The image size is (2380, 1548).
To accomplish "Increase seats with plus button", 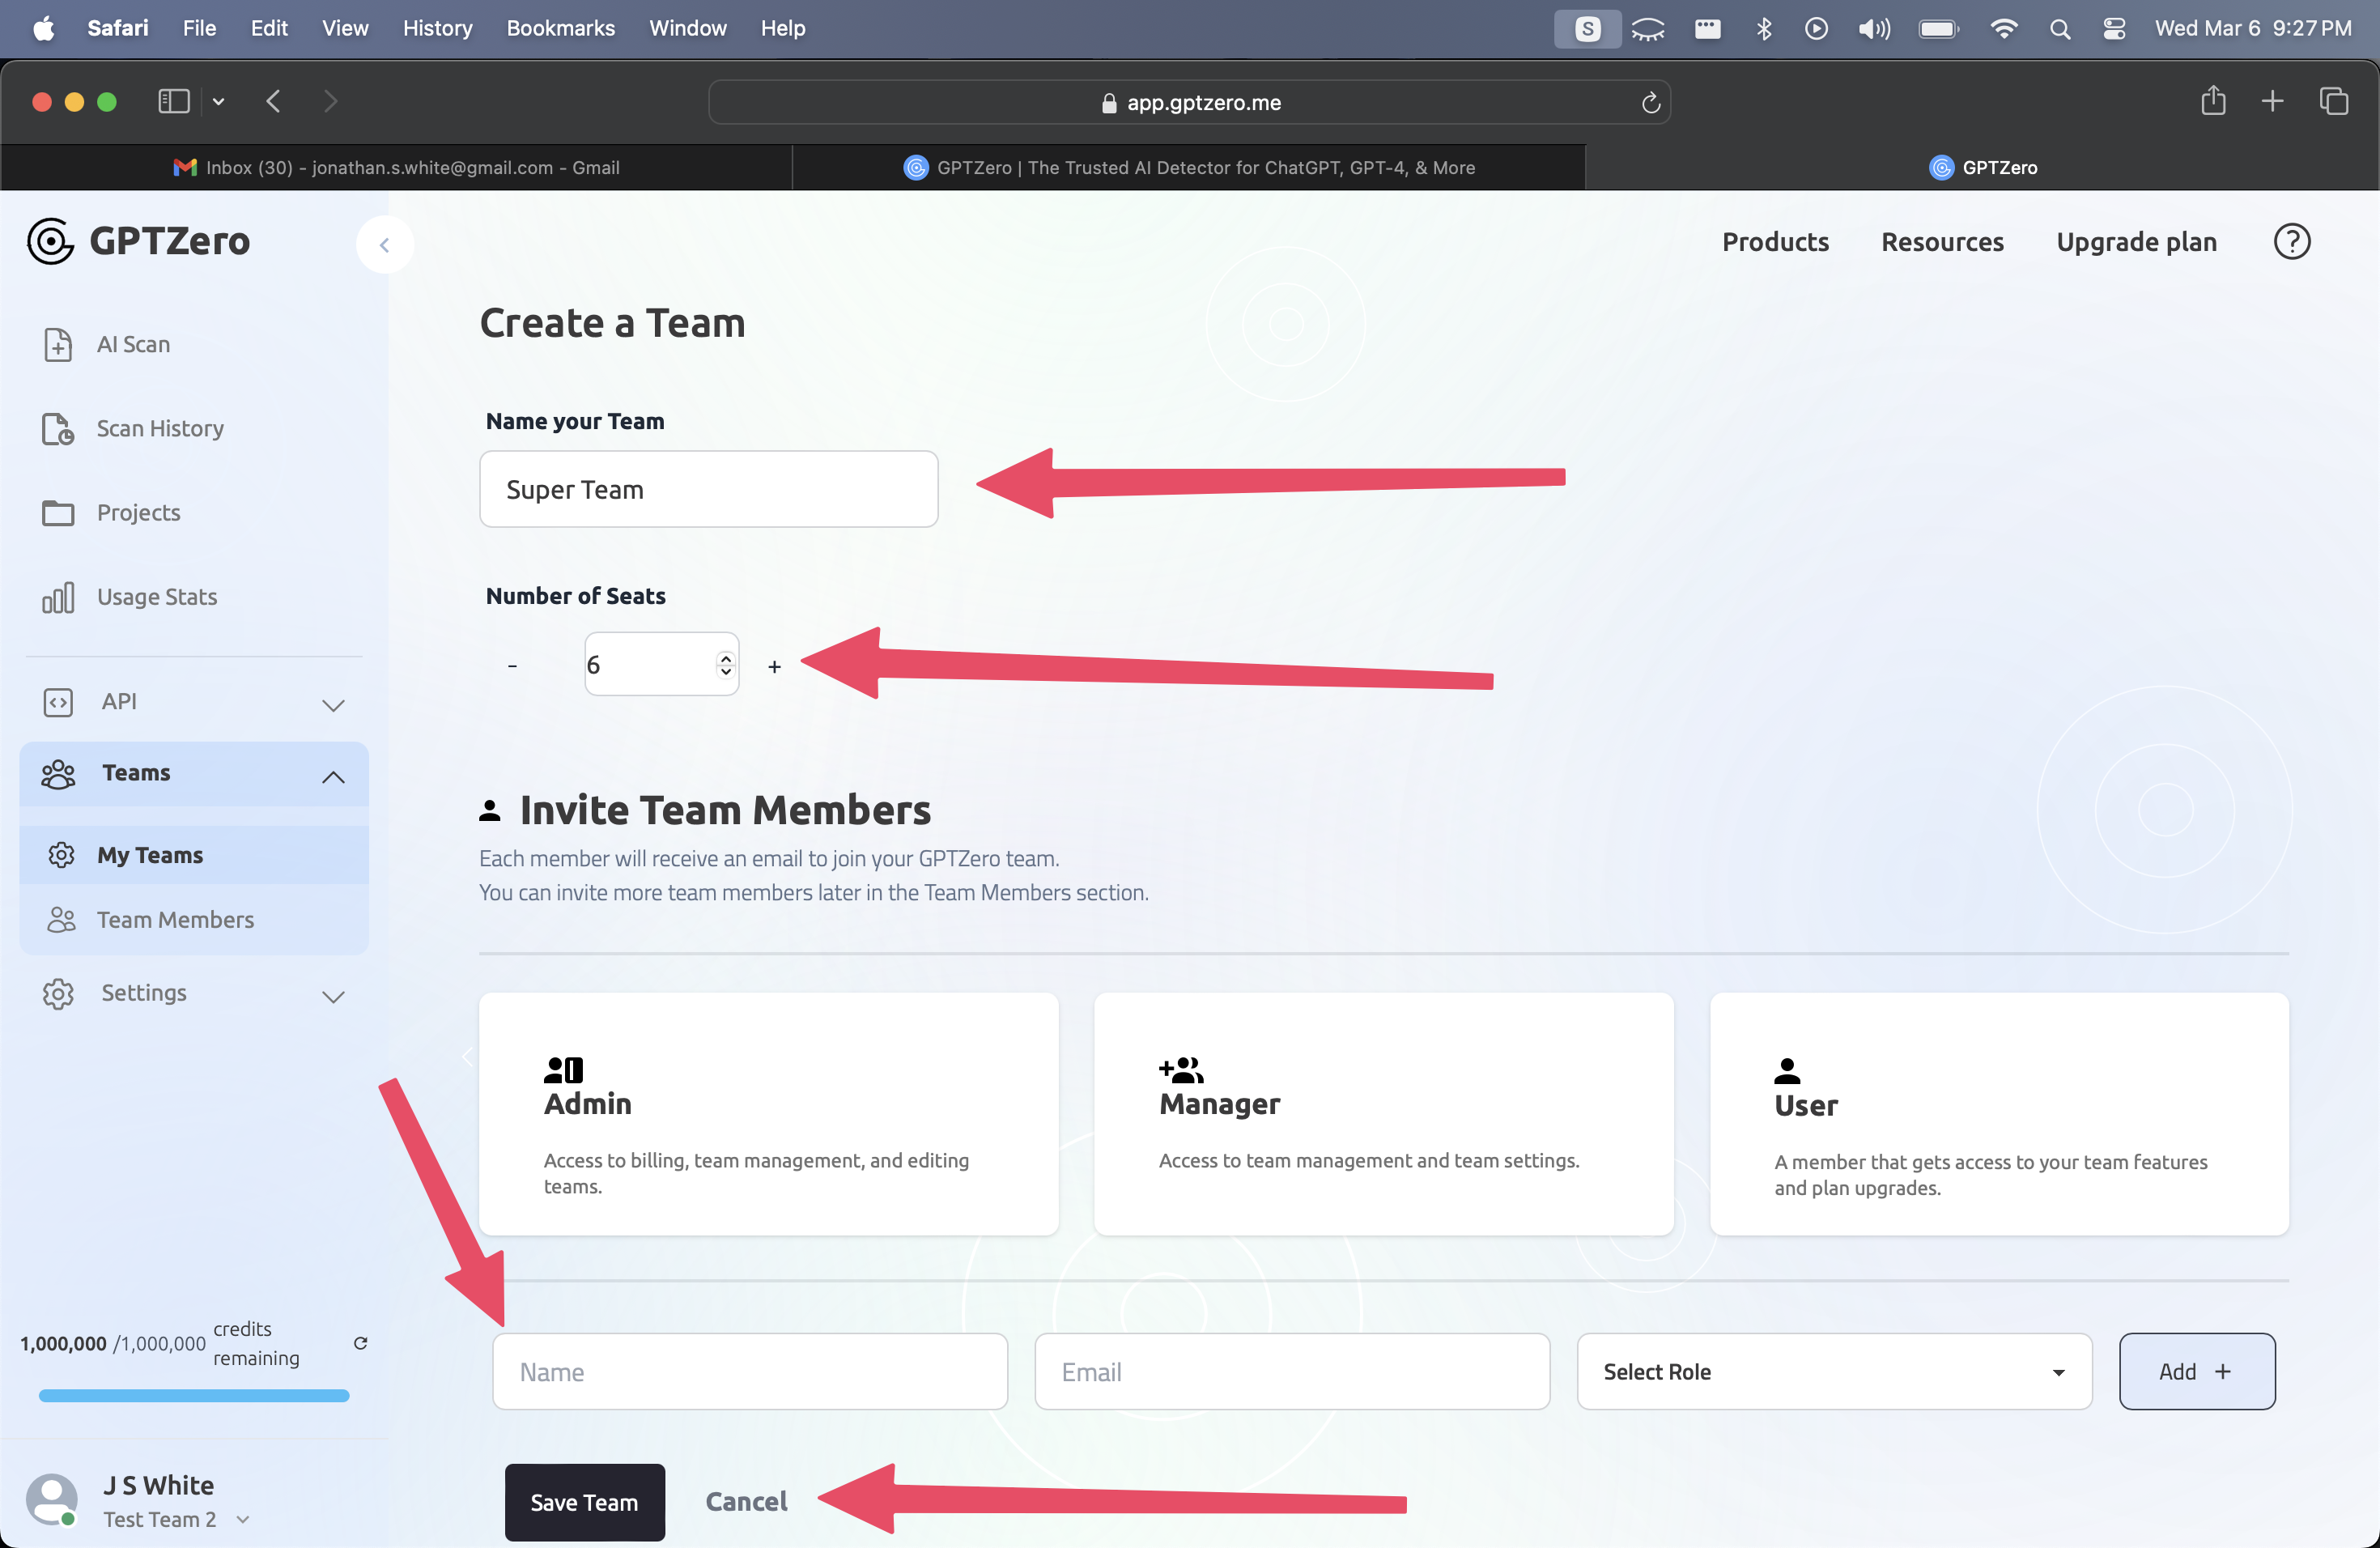I will click(774, 666).
